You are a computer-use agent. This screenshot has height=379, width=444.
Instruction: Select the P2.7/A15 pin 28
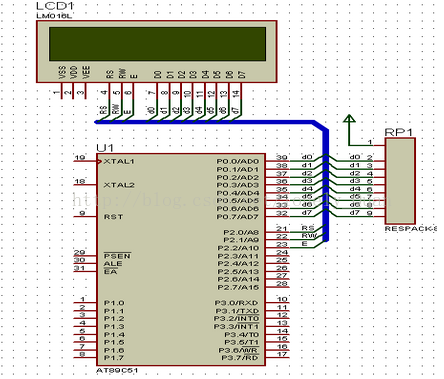coord(278,287)
